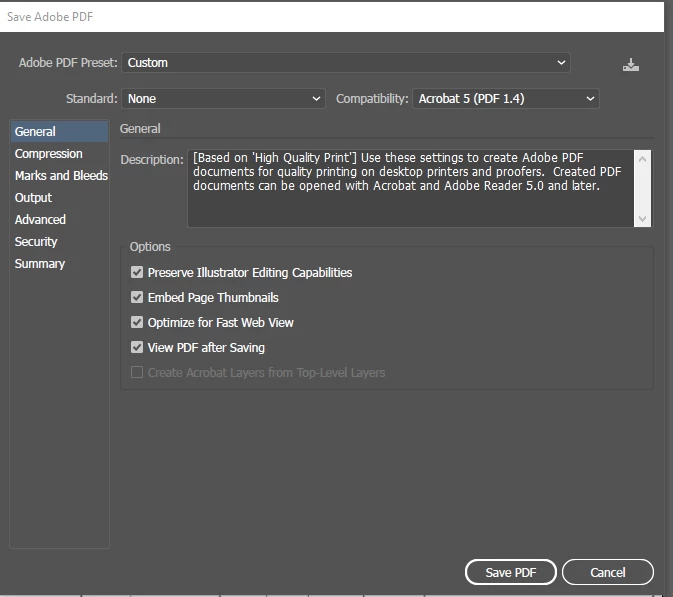Screen dimensions: 673x597
Task: Switch to the Compression section
Action: pos(60,154)
